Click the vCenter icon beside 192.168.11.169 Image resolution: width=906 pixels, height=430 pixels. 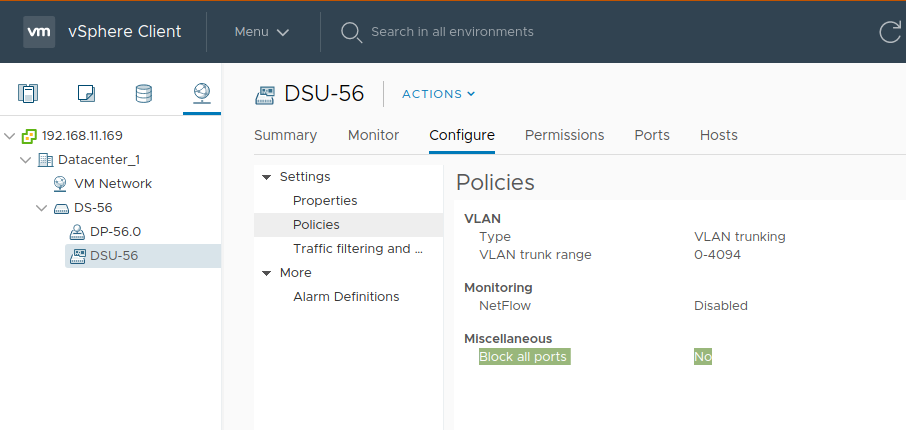[29, 136]
